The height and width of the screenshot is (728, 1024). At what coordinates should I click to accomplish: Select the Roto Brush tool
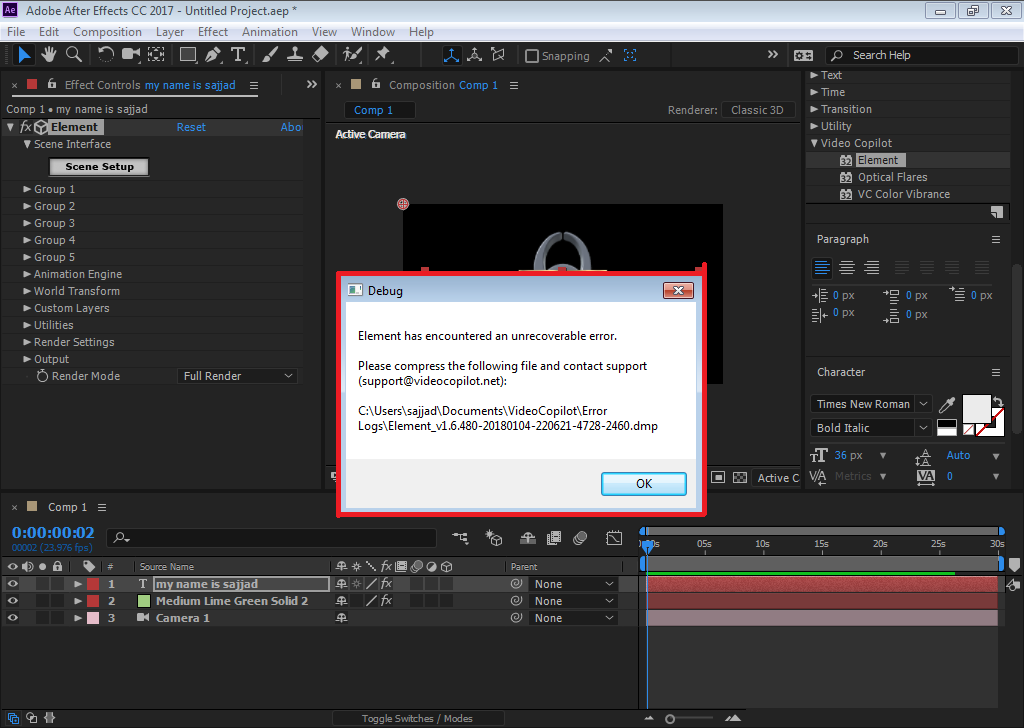(x=353, y=55)
